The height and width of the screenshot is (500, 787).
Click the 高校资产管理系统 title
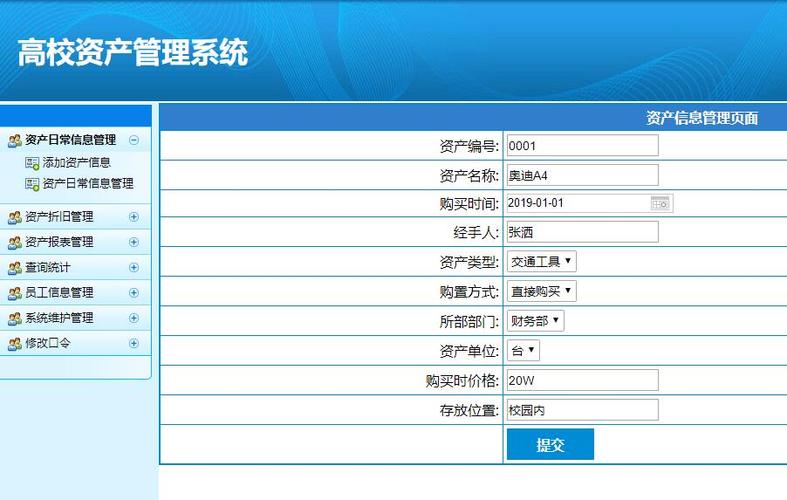pos(133,52)
